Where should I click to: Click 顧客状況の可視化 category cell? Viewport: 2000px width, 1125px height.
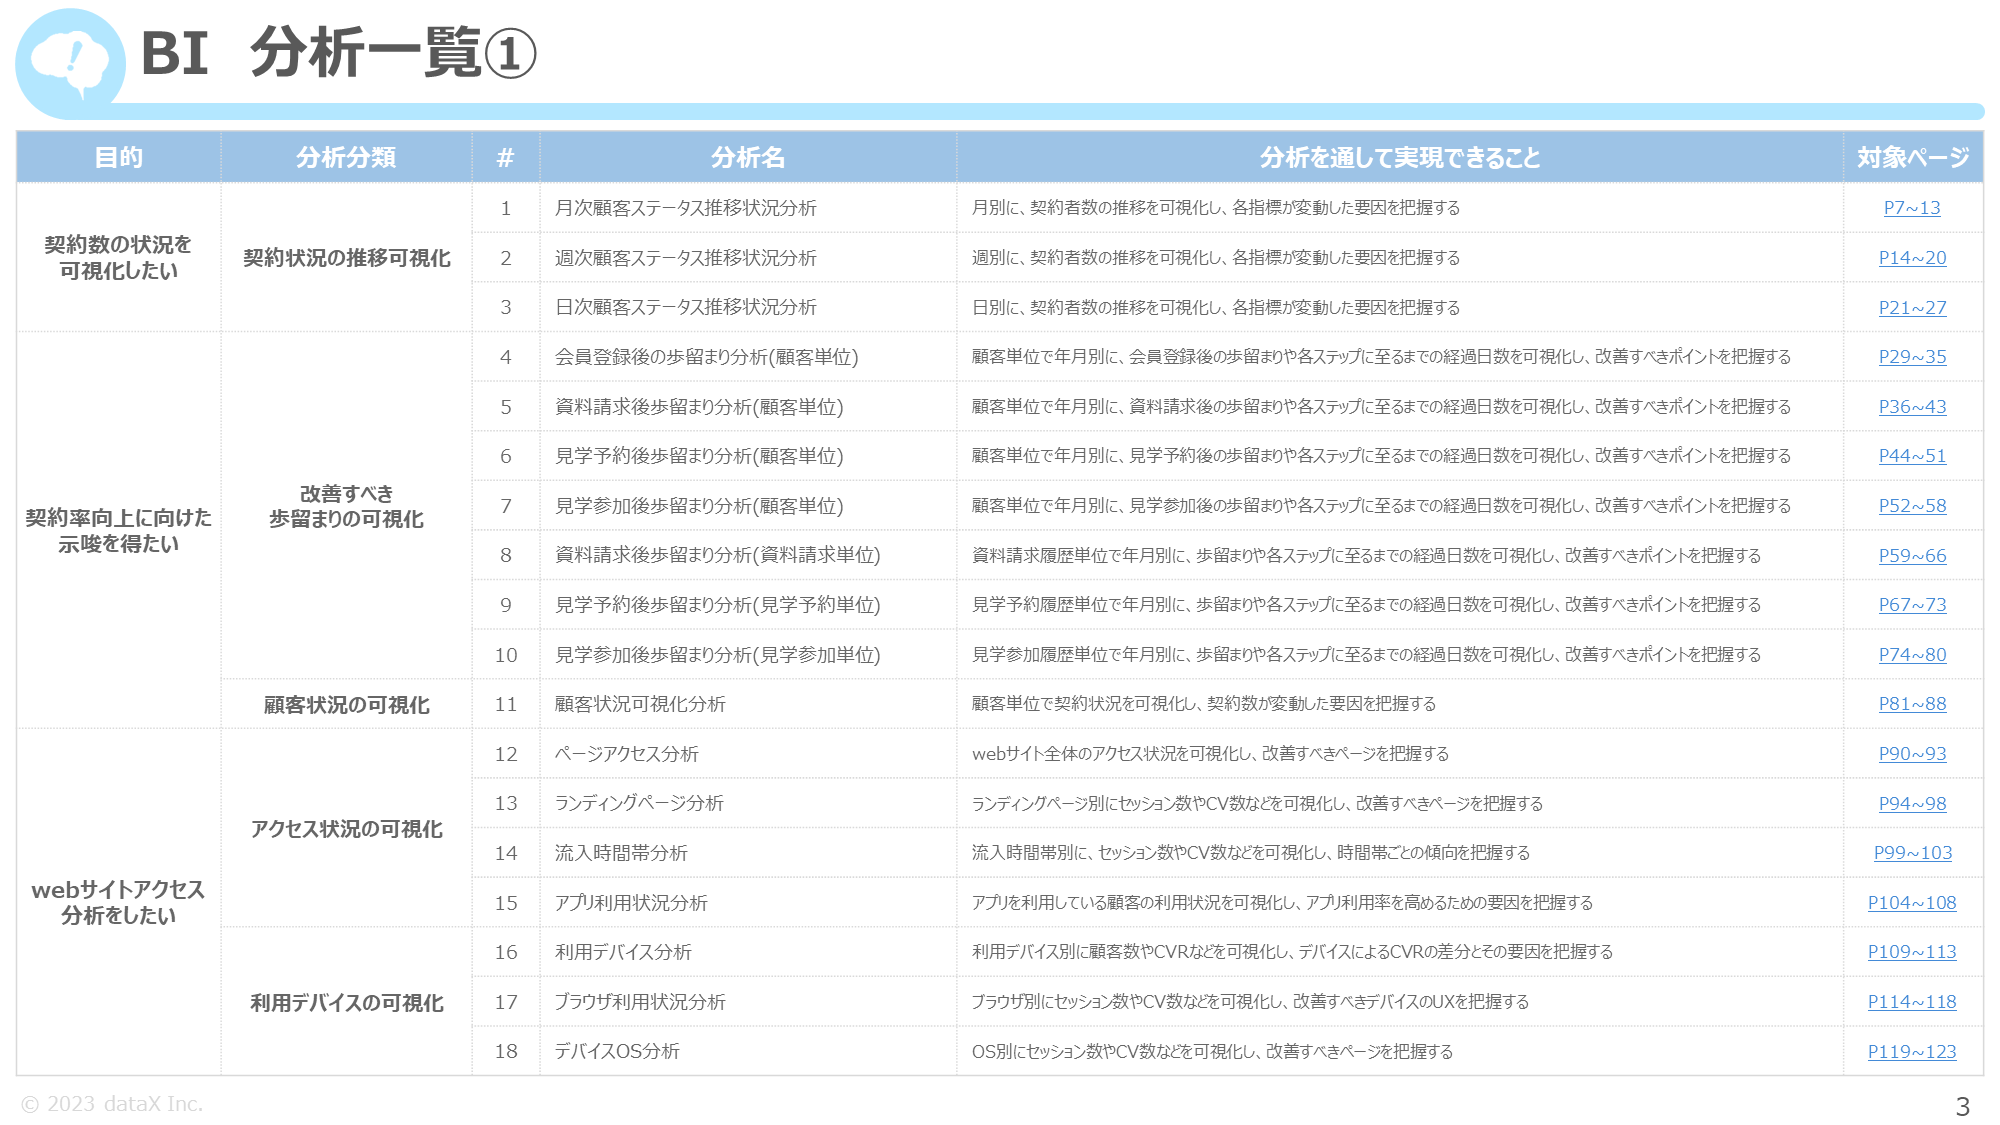click(346, 705)
